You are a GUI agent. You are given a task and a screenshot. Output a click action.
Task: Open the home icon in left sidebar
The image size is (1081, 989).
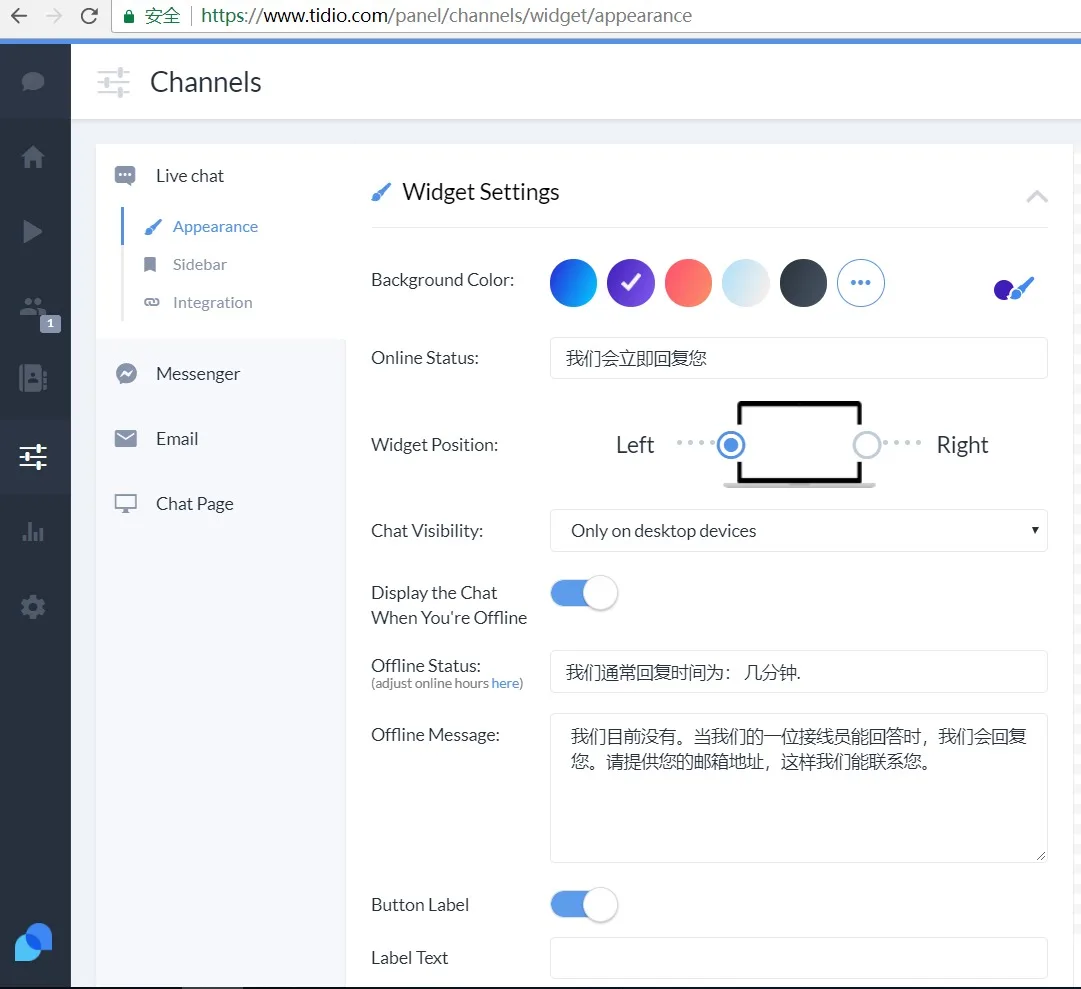pos(33,157)
